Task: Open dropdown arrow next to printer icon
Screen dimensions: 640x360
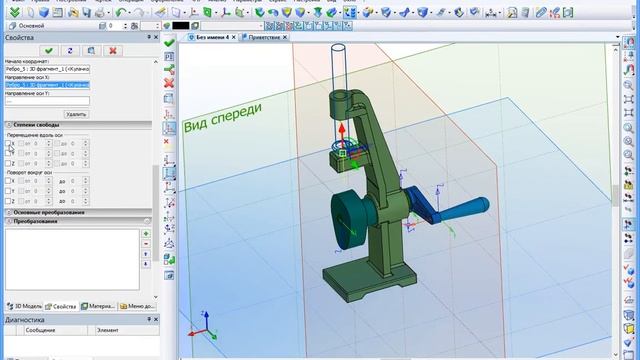Action: [108, 13]
